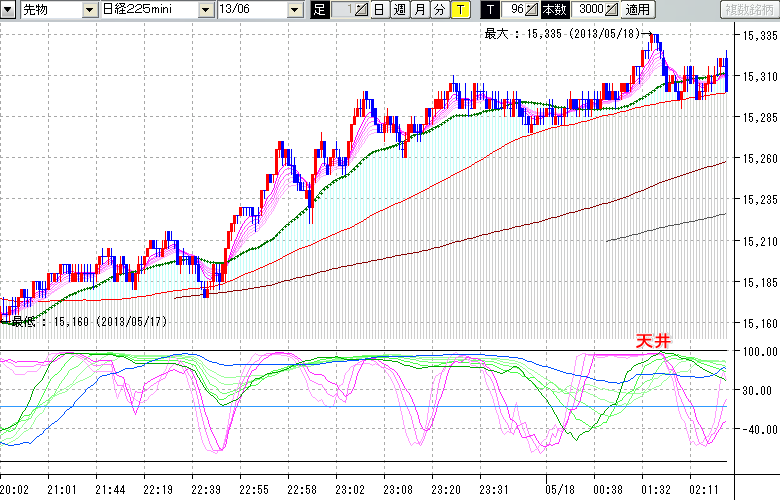Select the monthly 月 timeframe button
This screenshot has height=500, width=780.
[x=420, y=10]
